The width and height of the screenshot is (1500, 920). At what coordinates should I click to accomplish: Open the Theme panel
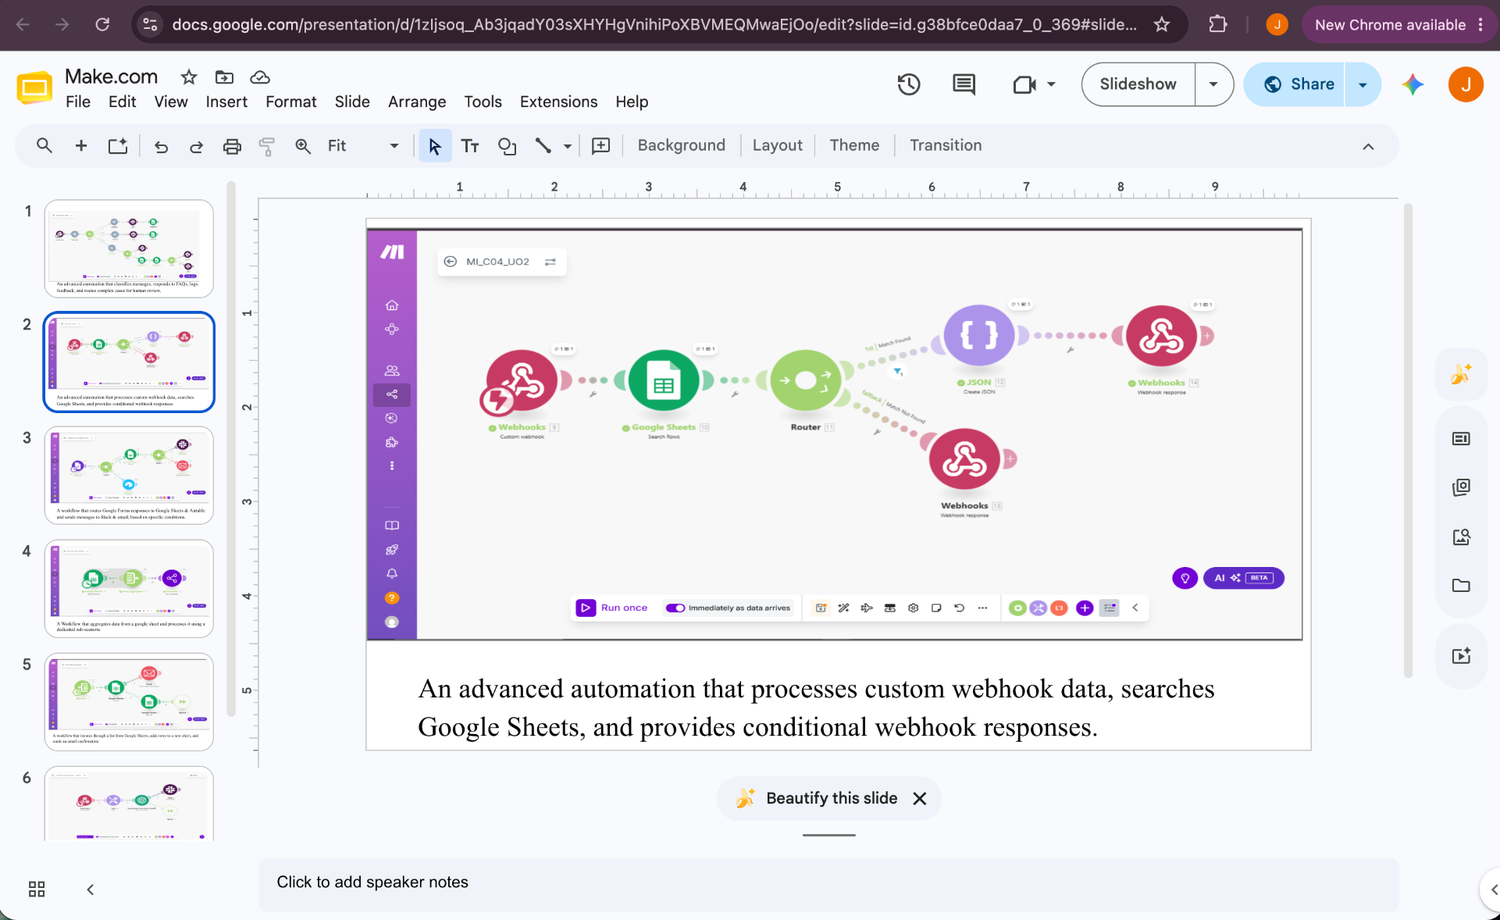pos(854,146)
